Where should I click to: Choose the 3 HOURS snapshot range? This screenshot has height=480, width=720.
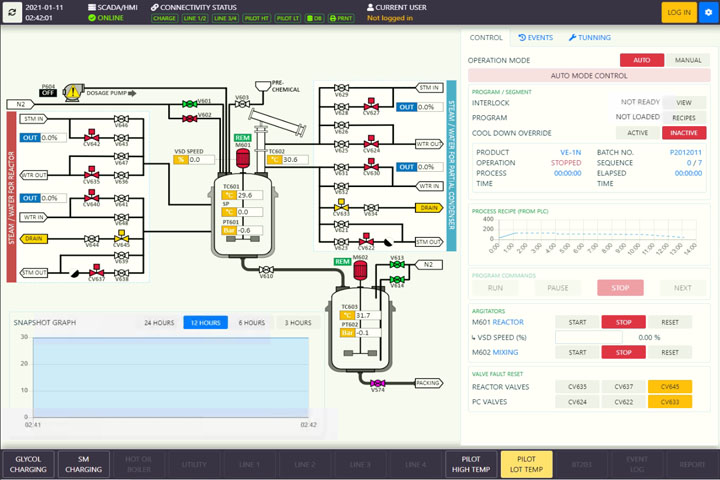pyautogui.click(x=298, y=323)
